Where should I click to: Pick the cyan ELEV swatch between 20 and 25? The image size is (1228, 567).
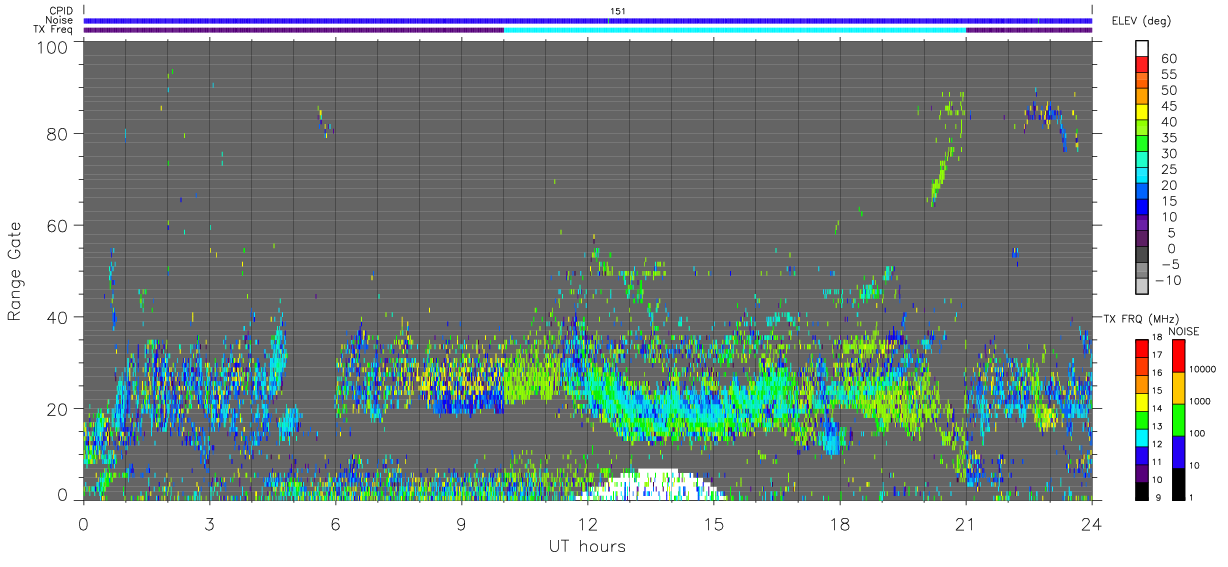(x=1142, y=175)
